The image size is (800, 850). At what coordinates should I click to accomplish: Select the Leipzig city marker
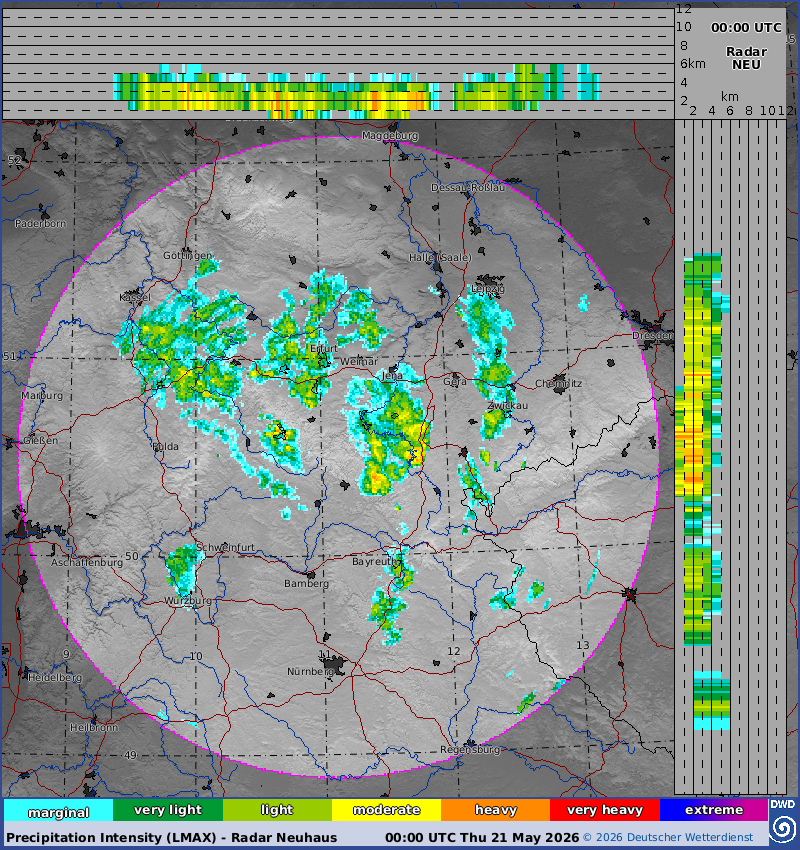click(489, 281)
